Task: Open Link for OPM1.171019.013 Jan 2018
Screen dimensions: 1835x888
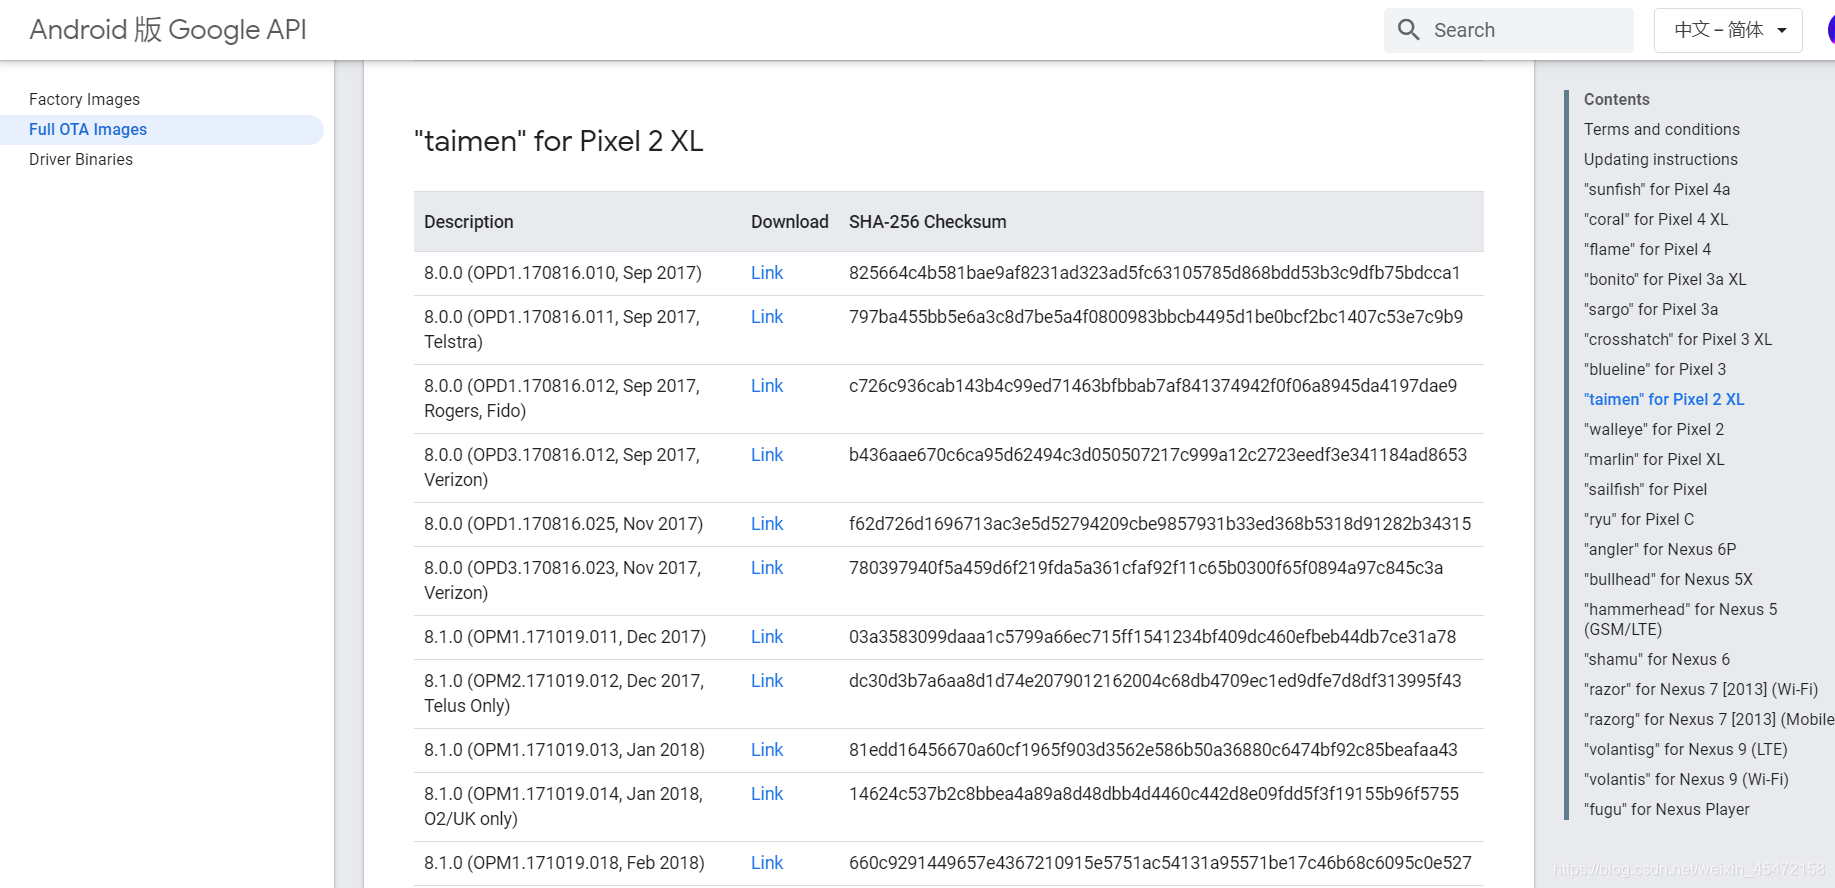Action: [x=767, y=750]
